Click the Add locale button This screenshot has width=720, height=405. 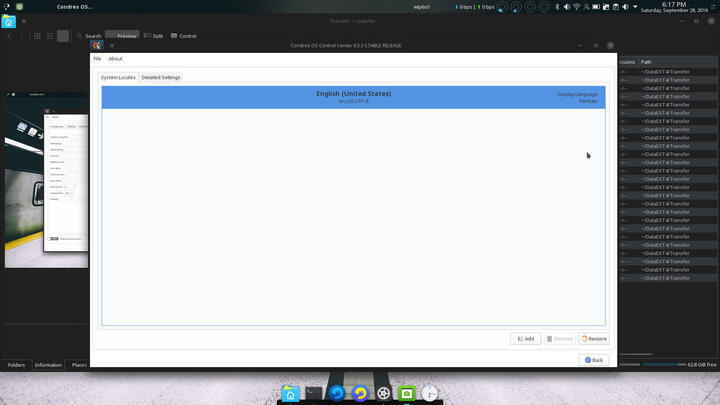(x=525, y=338)
